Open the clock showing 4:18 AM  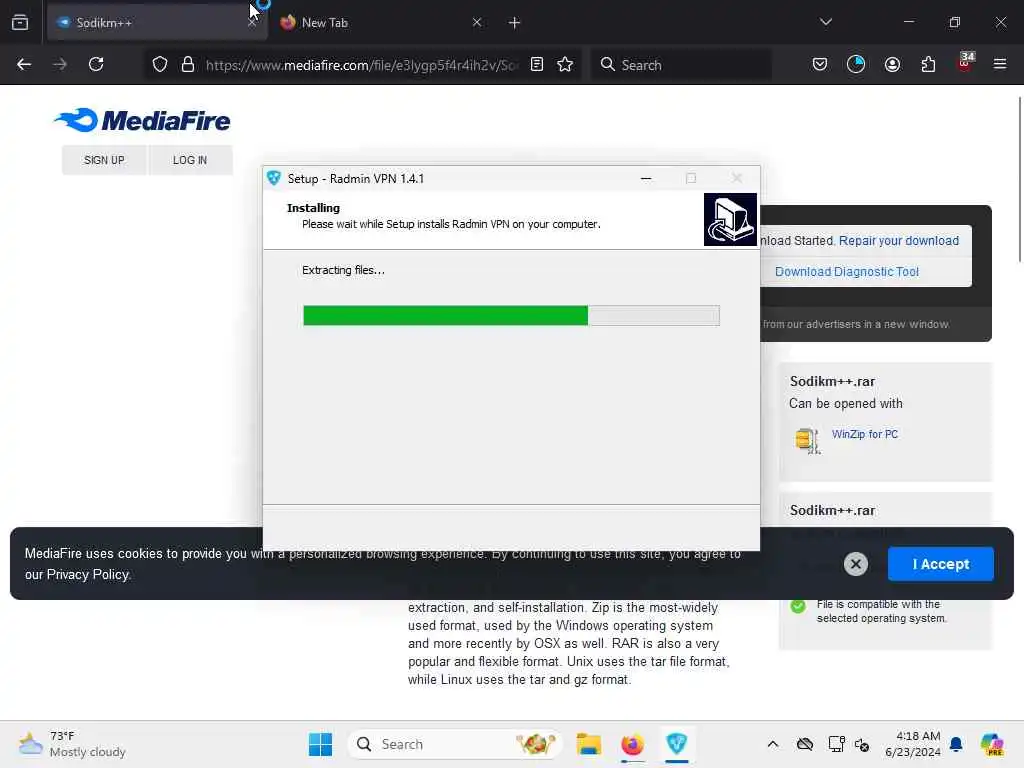tap(912, 744)
